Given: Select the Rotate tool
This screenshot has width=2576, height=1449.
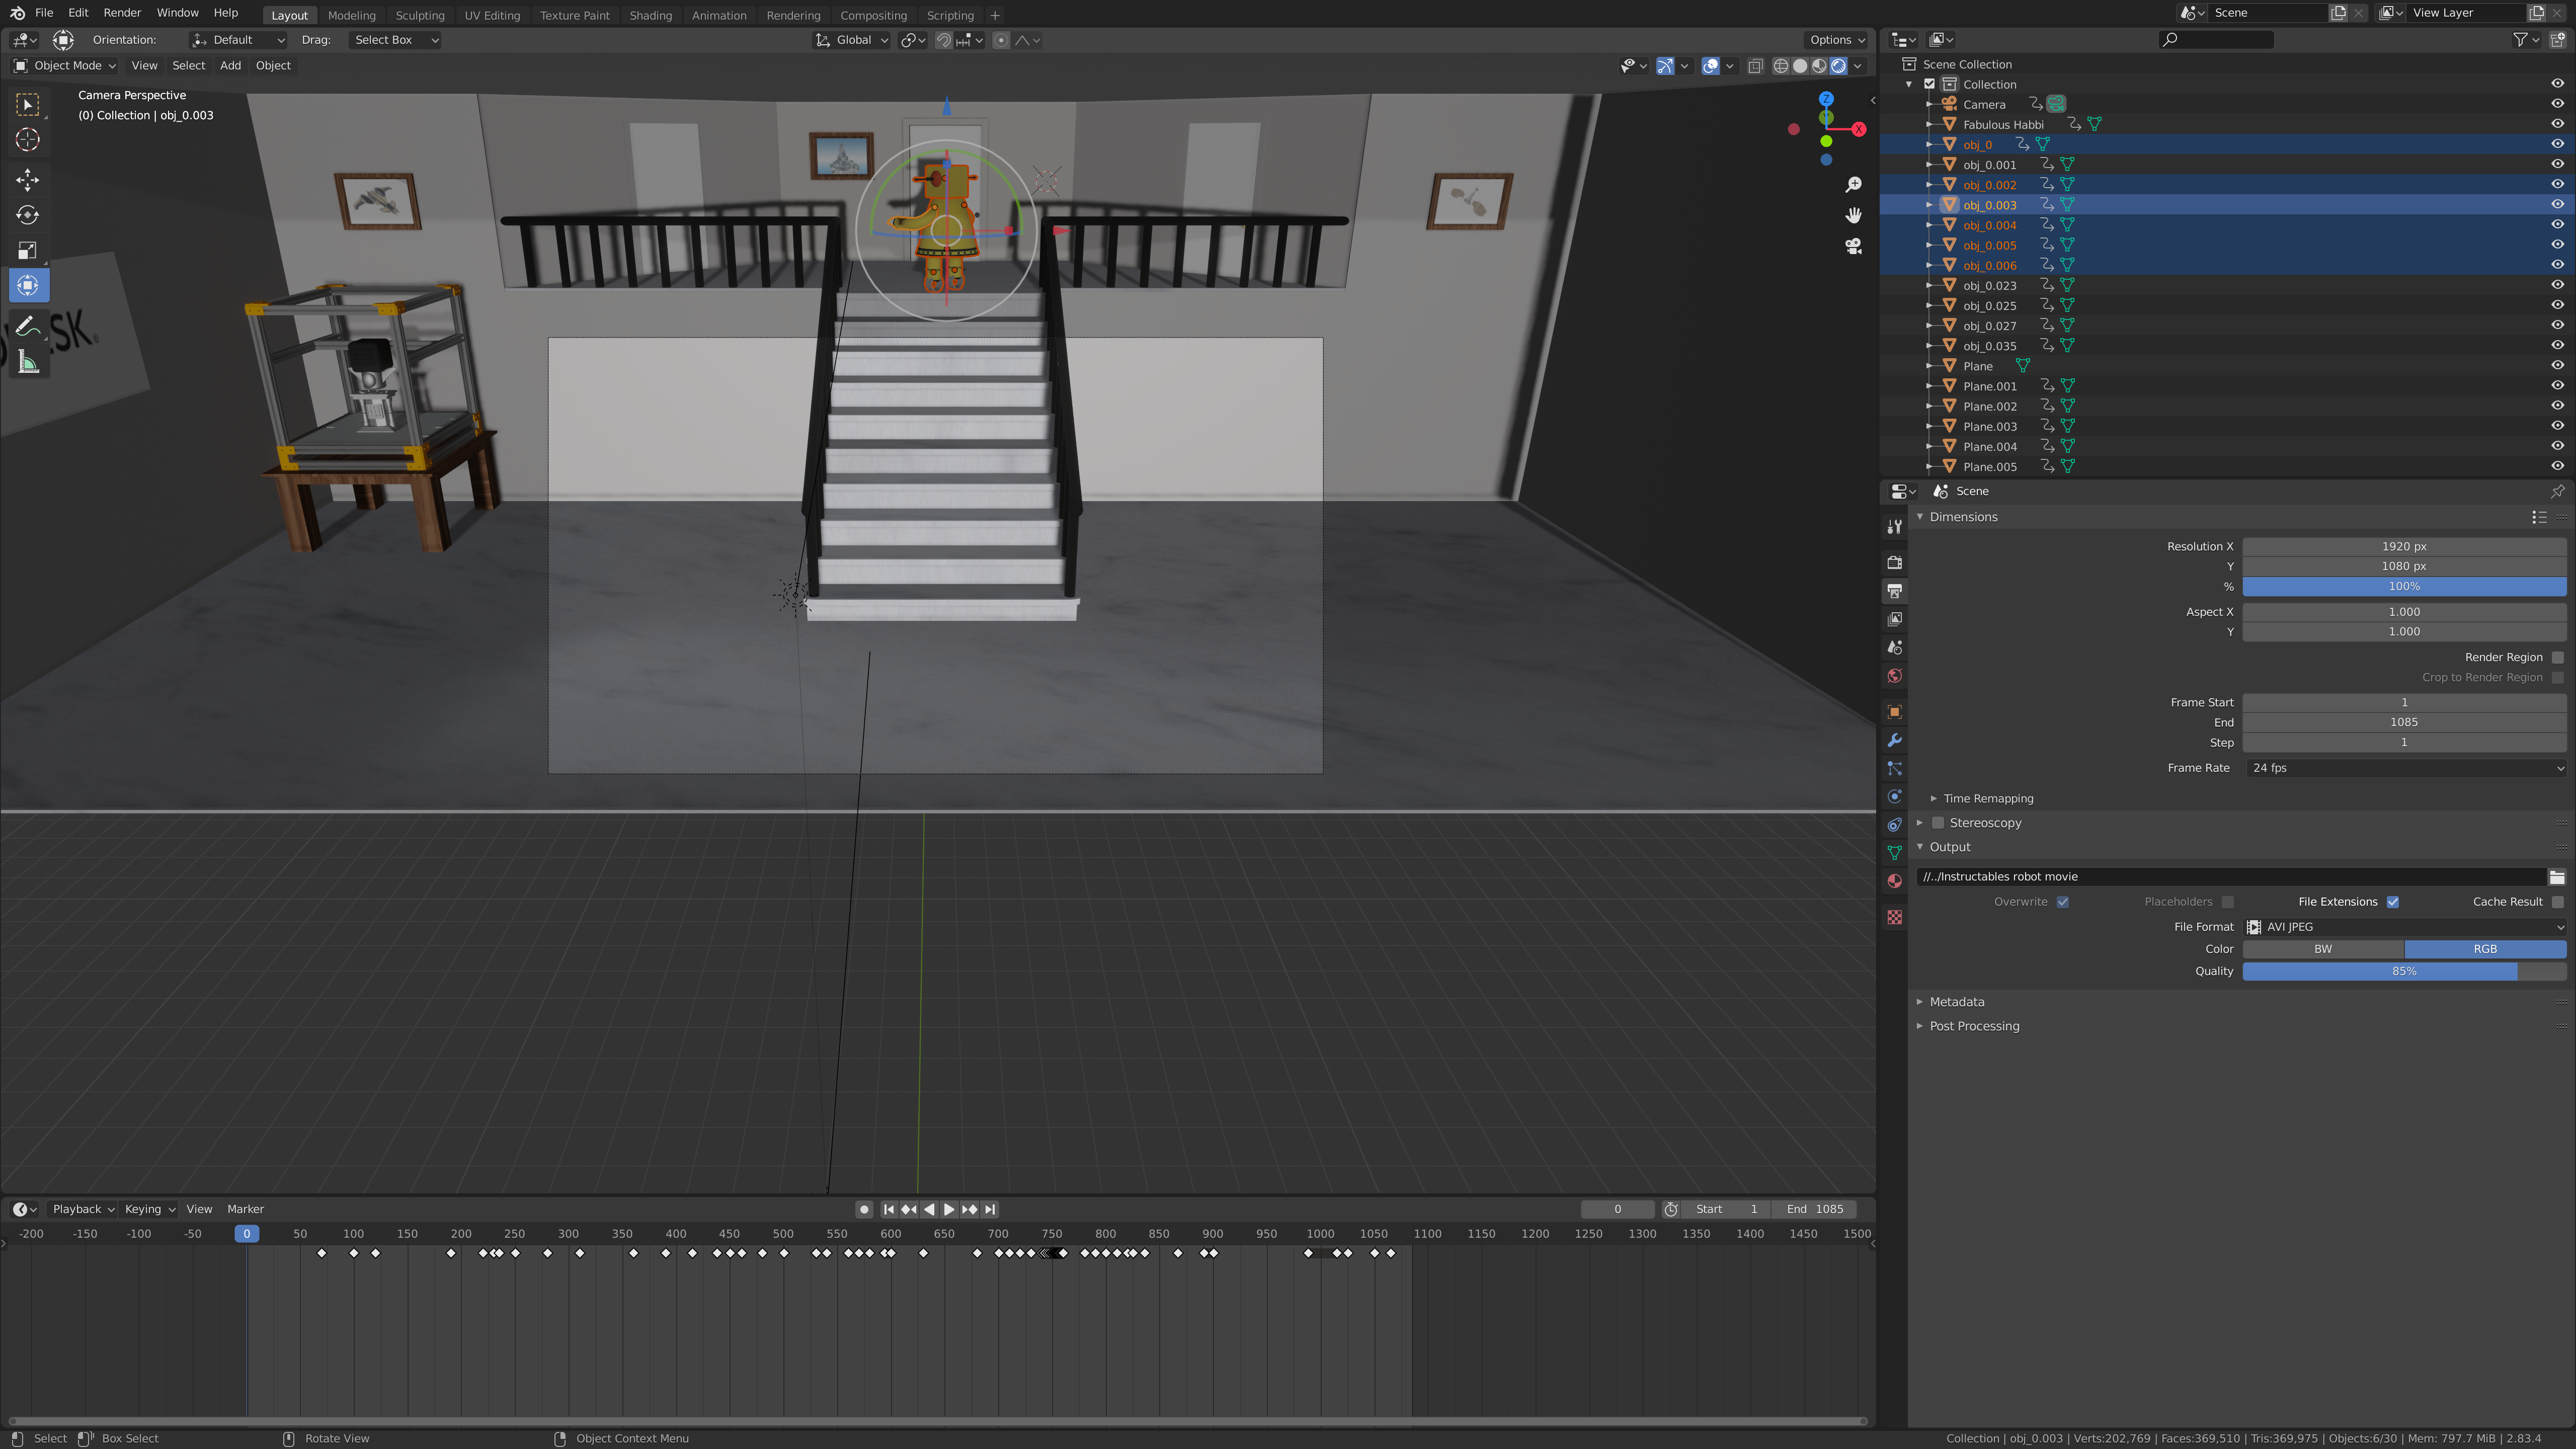Looking at the screenshot, I should point(27,214).
